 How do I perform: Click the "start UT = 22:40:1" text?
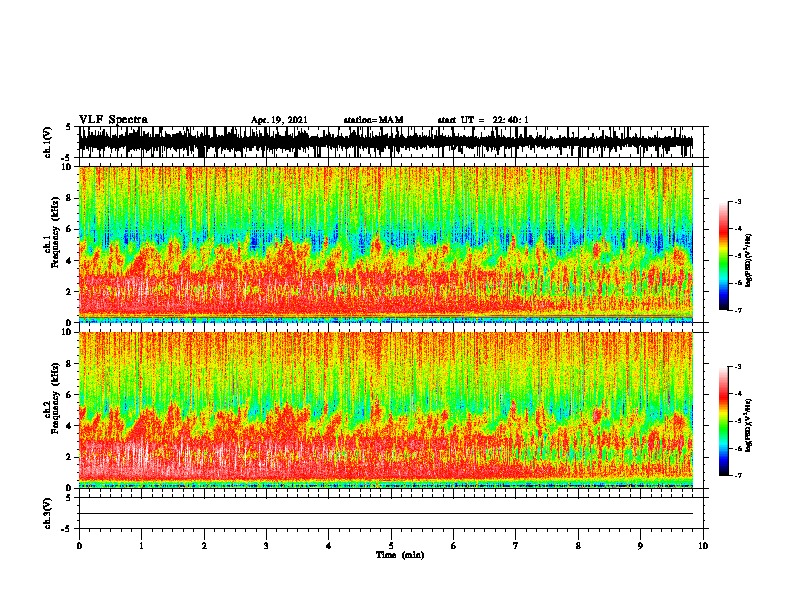483,120
